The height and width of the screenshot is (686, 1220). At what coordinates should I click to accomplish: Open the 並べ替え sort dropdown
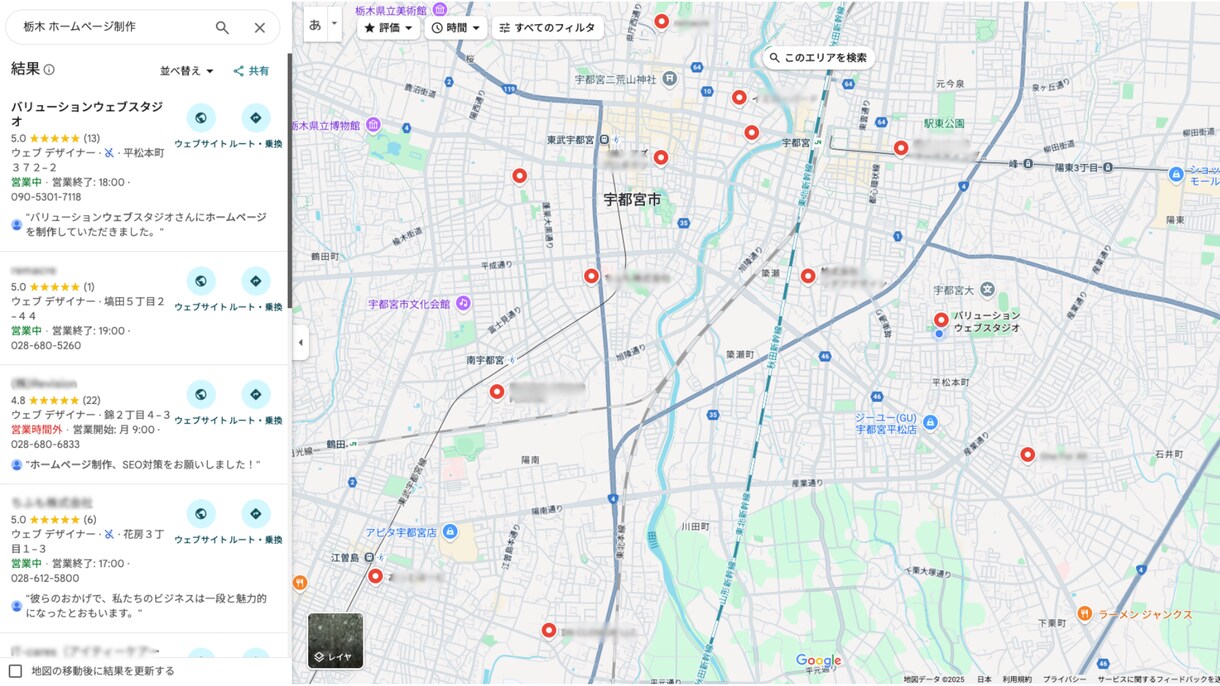click(x=187, y=71)
